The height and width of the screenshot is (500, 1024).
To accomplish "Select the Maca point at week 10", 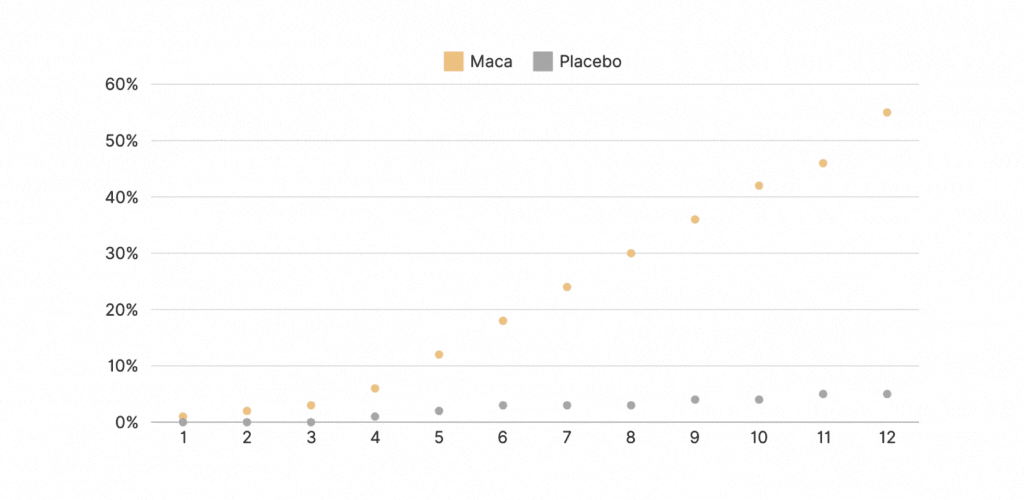I will tap(759, 186).
